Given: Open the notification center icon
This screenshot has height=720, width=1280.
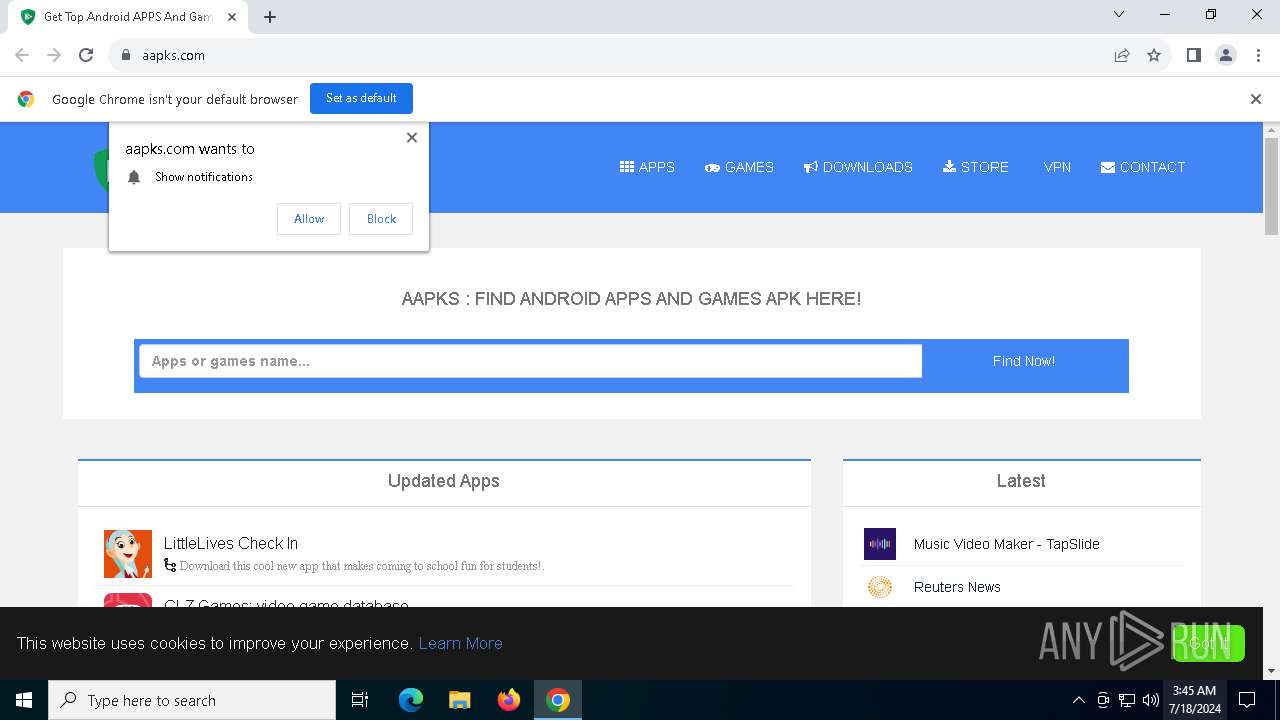Looking at the screenshot, I should coord(1247,700).
